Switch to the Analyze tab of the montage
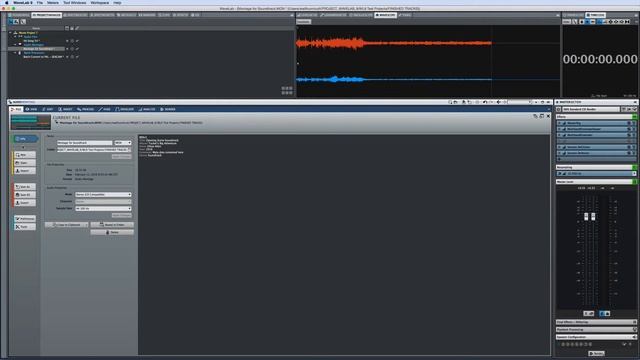The height and width of the screenshot is (360, 640). (x=147, y=109)
